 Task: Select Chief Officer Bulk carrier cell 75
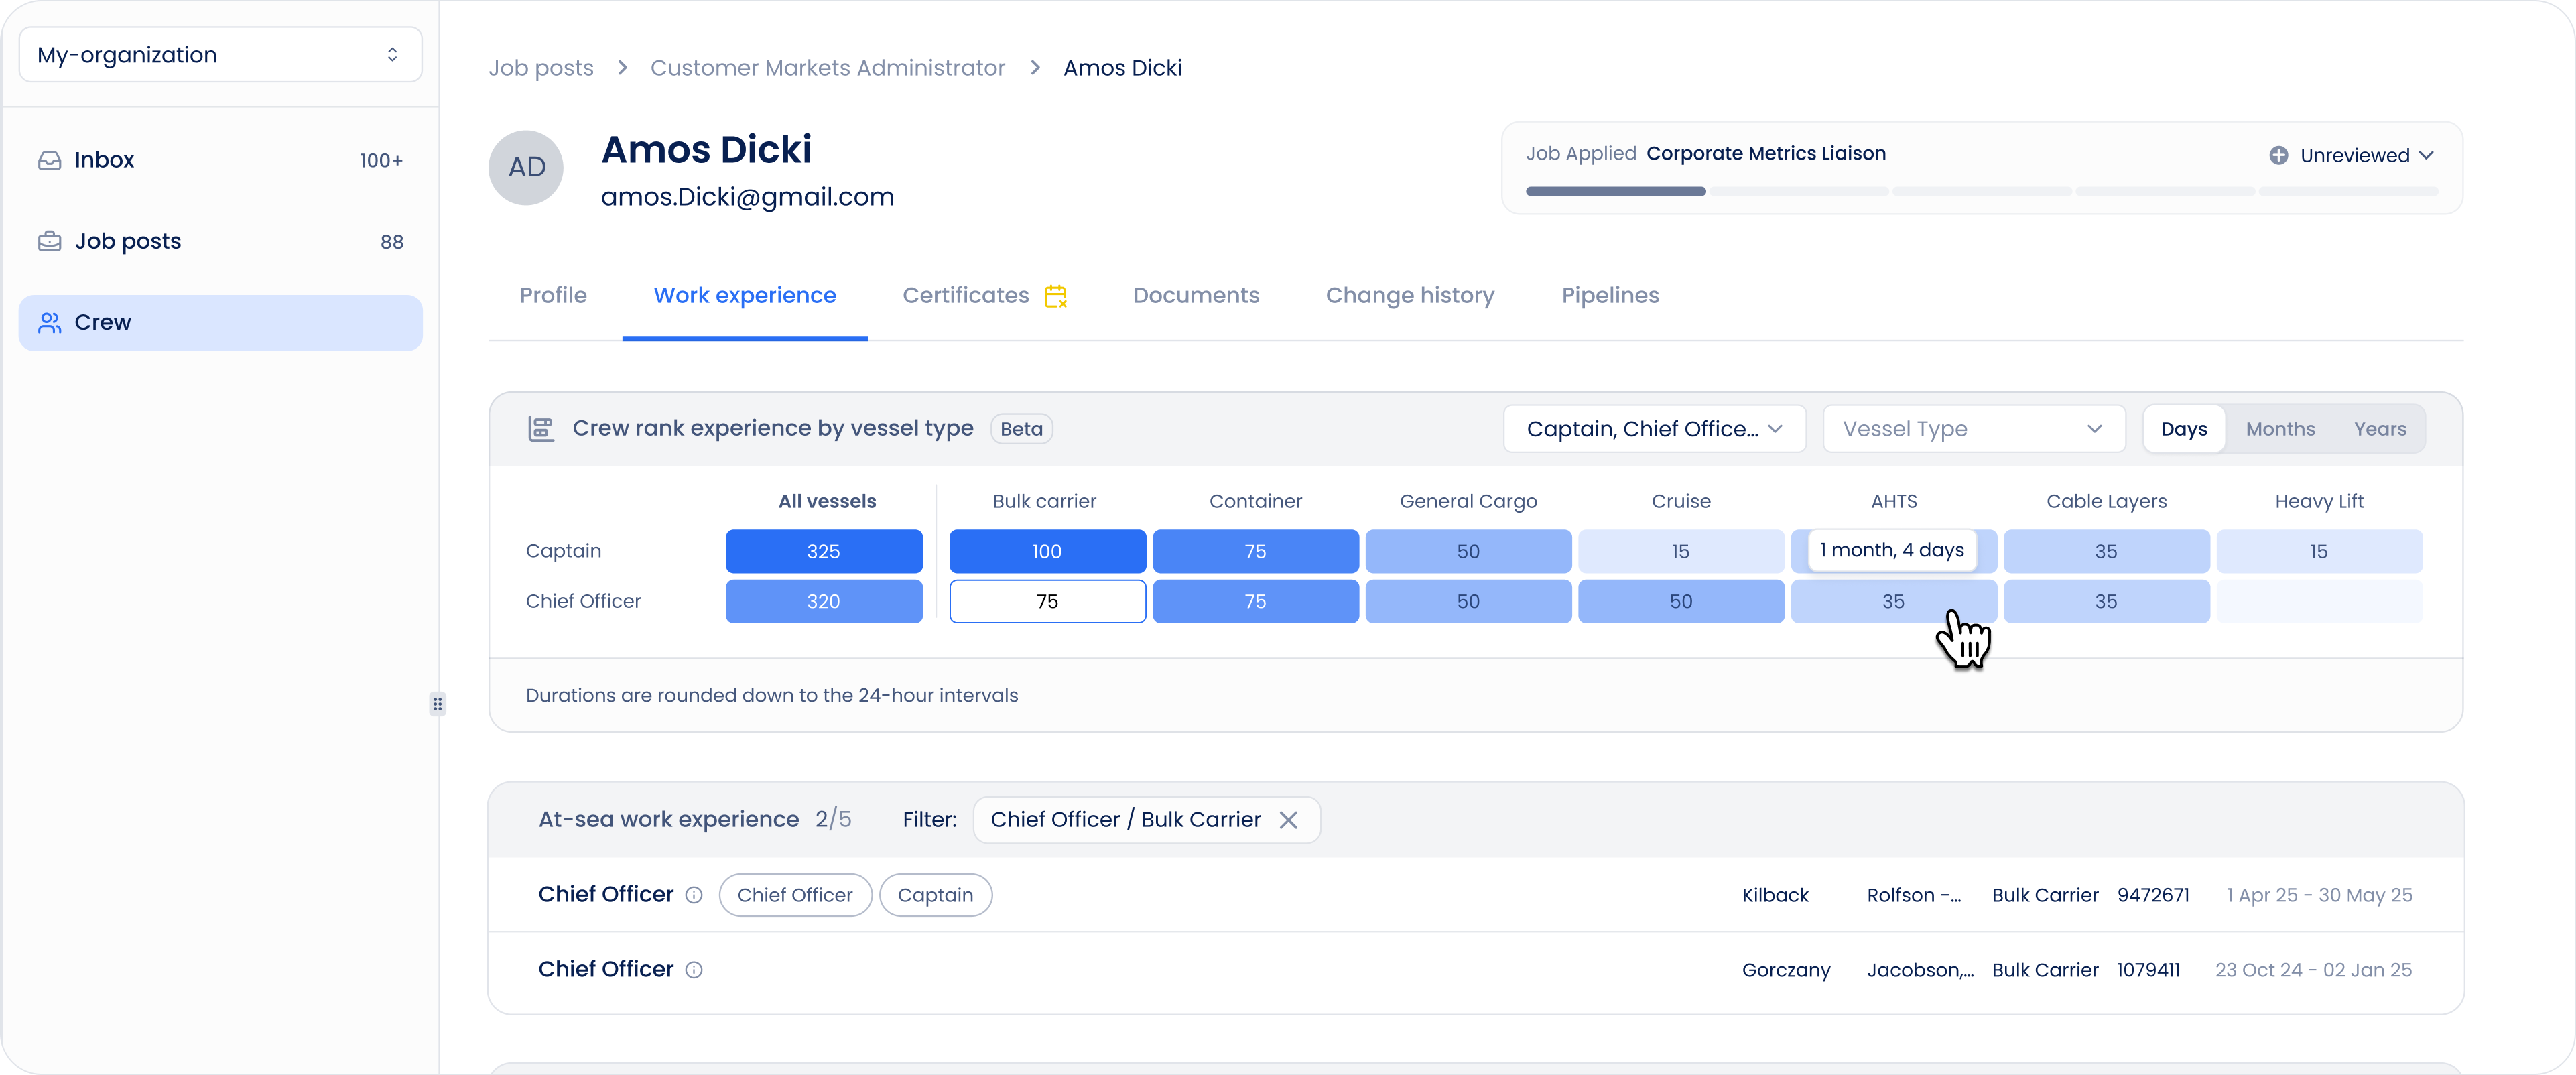click(1047, 601)
